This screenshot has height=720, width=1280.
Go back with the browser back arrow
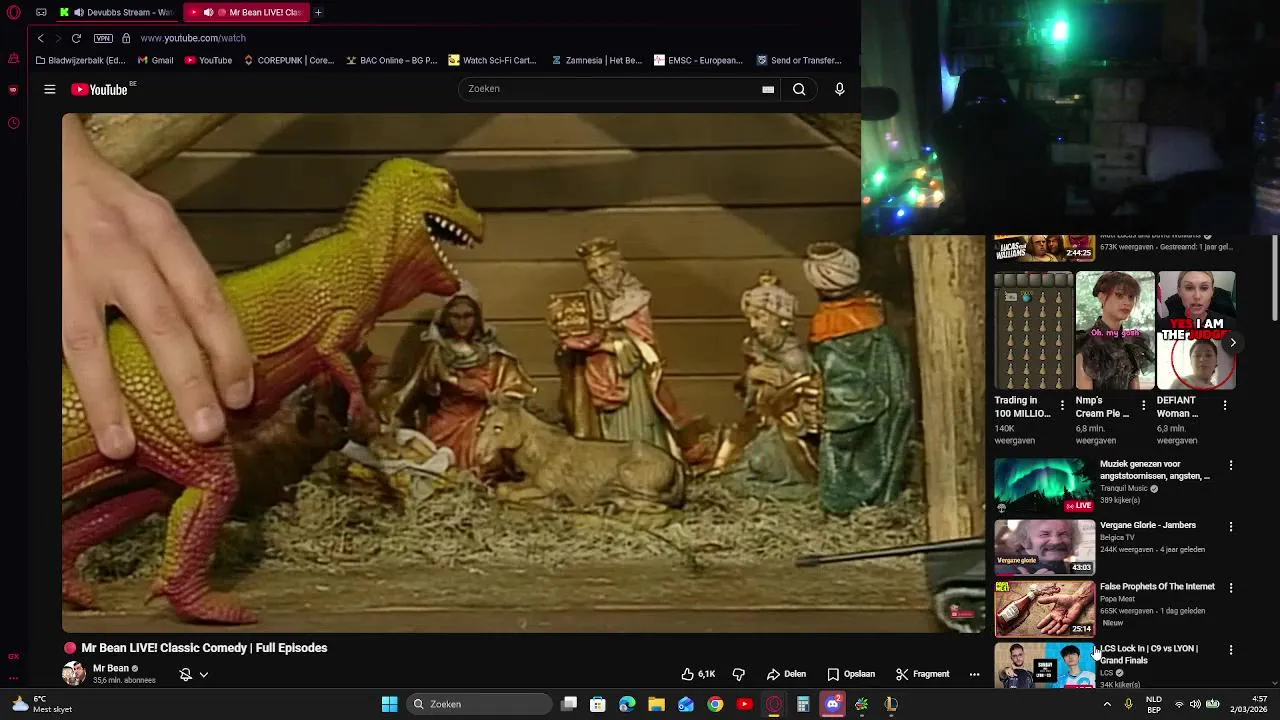point(40,38)
